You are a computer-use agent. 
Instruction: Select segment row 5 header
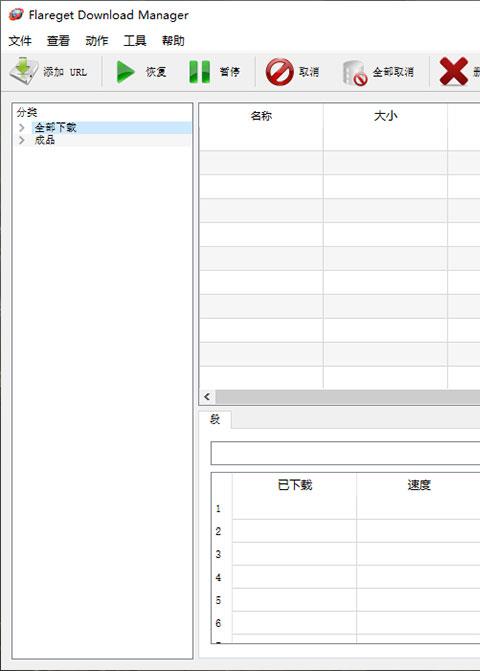pos(219,600)
